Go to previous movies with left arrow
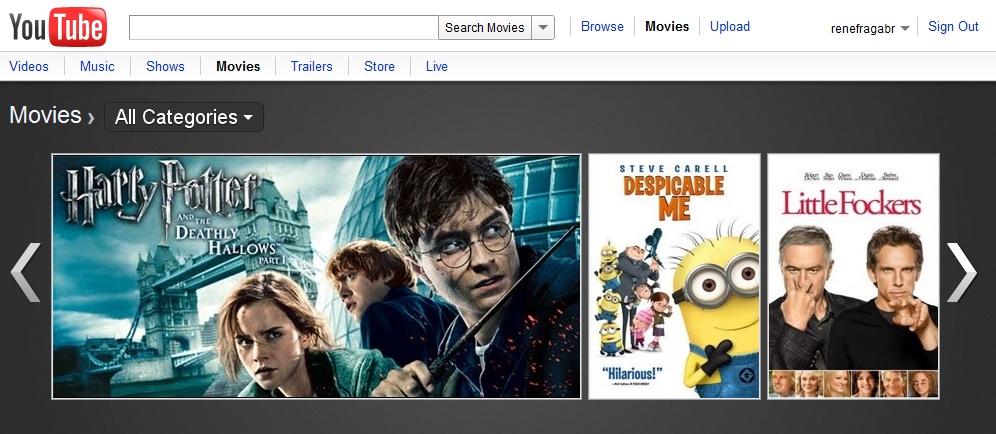The height and width of the screenshot is (434, 996). 25,272
